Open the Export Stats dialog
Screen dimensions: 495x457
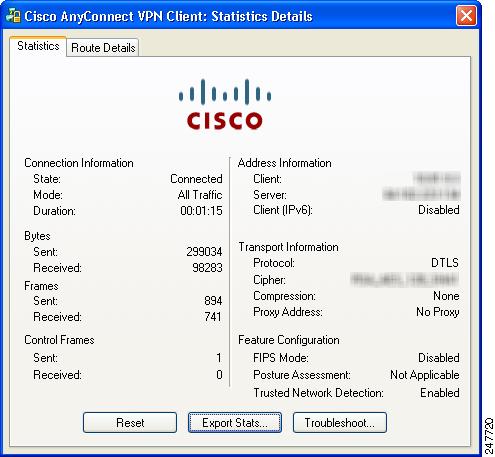point(235,423)
